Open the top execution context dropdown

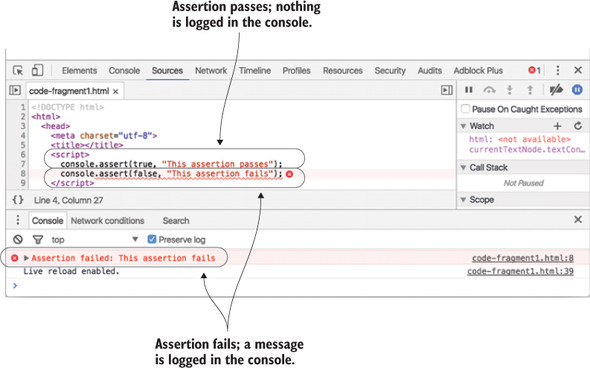coord(95,239)
